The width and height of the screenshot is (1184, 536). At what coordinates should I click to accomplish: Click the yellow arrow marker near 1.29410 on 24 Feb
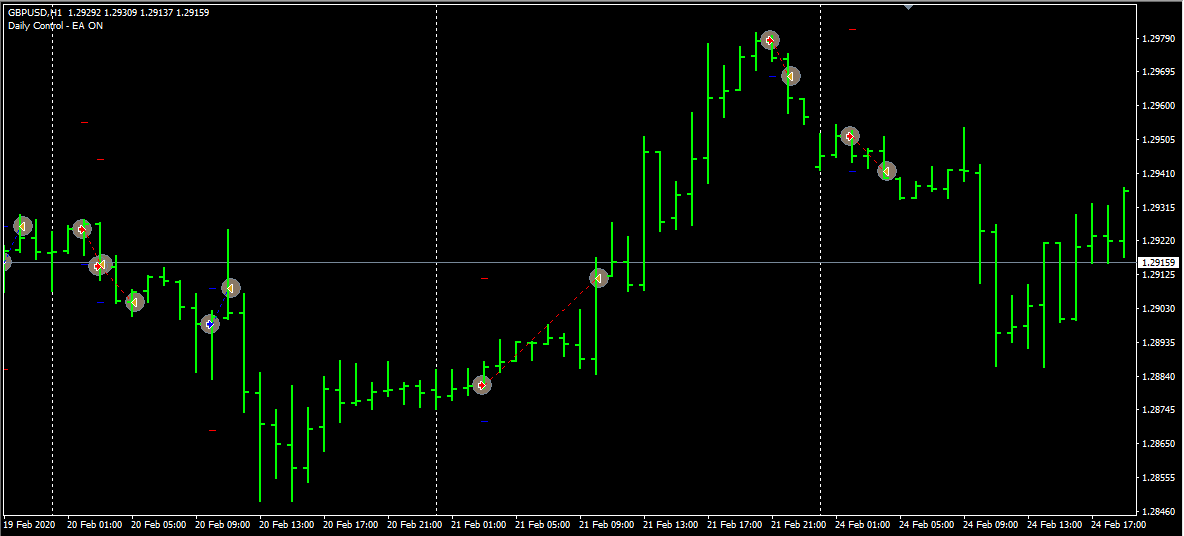[887, 171]
